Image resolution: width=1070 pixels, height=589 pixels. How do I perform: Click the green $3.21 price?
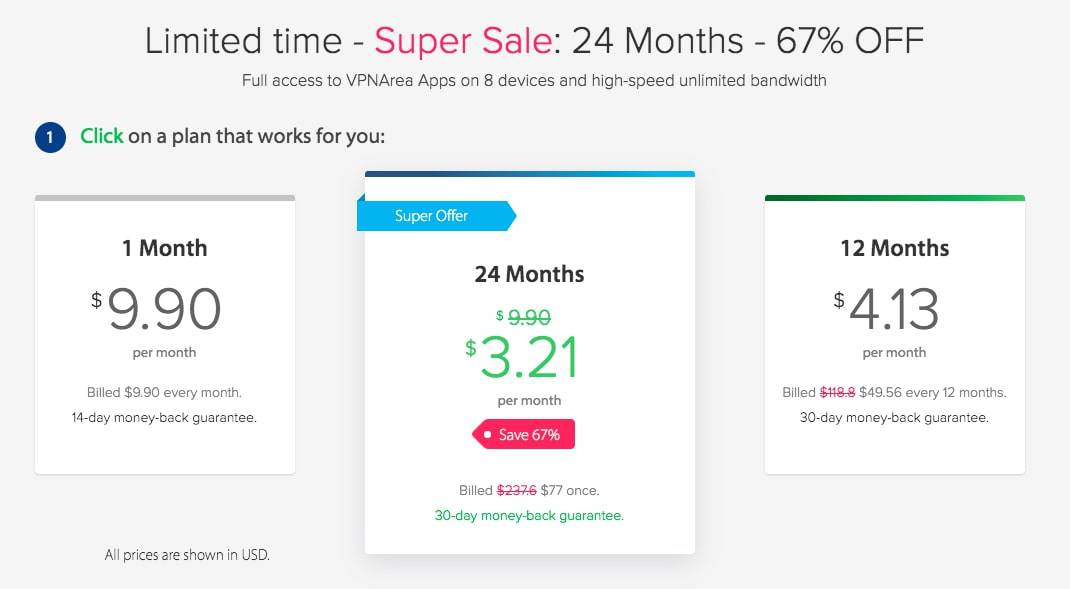(x=522, y=356)
